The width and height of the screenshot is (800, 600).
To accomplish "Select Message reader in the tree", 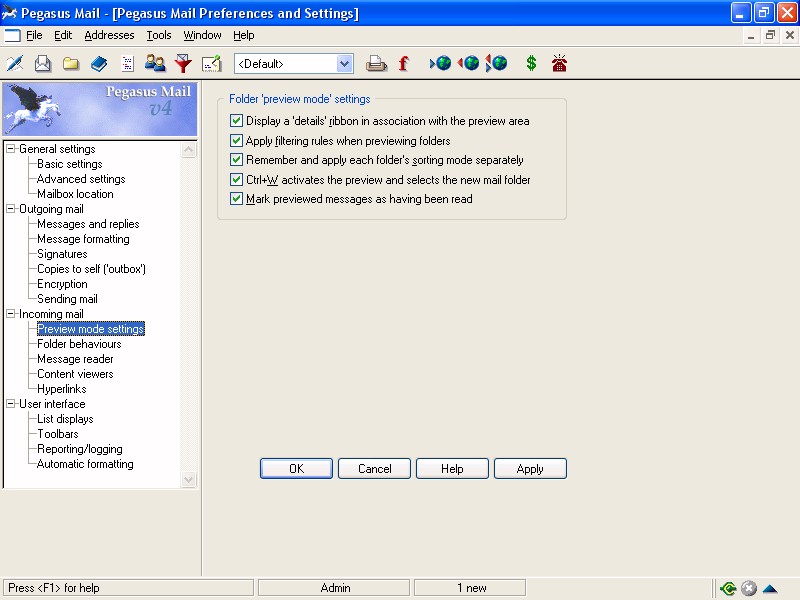I will (x=75, y=359).
